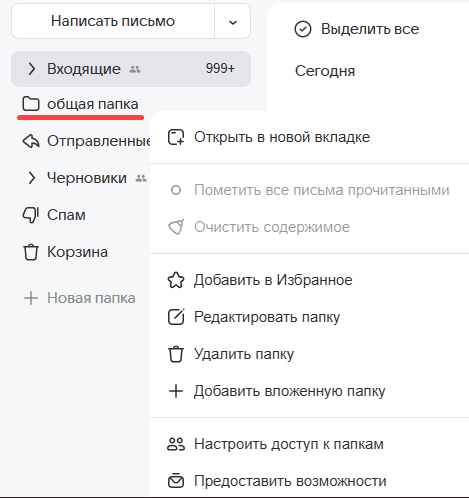Expand the Входящие folder chevron
The width and height of the screenshot is (469, 498).
pos(32,69)
